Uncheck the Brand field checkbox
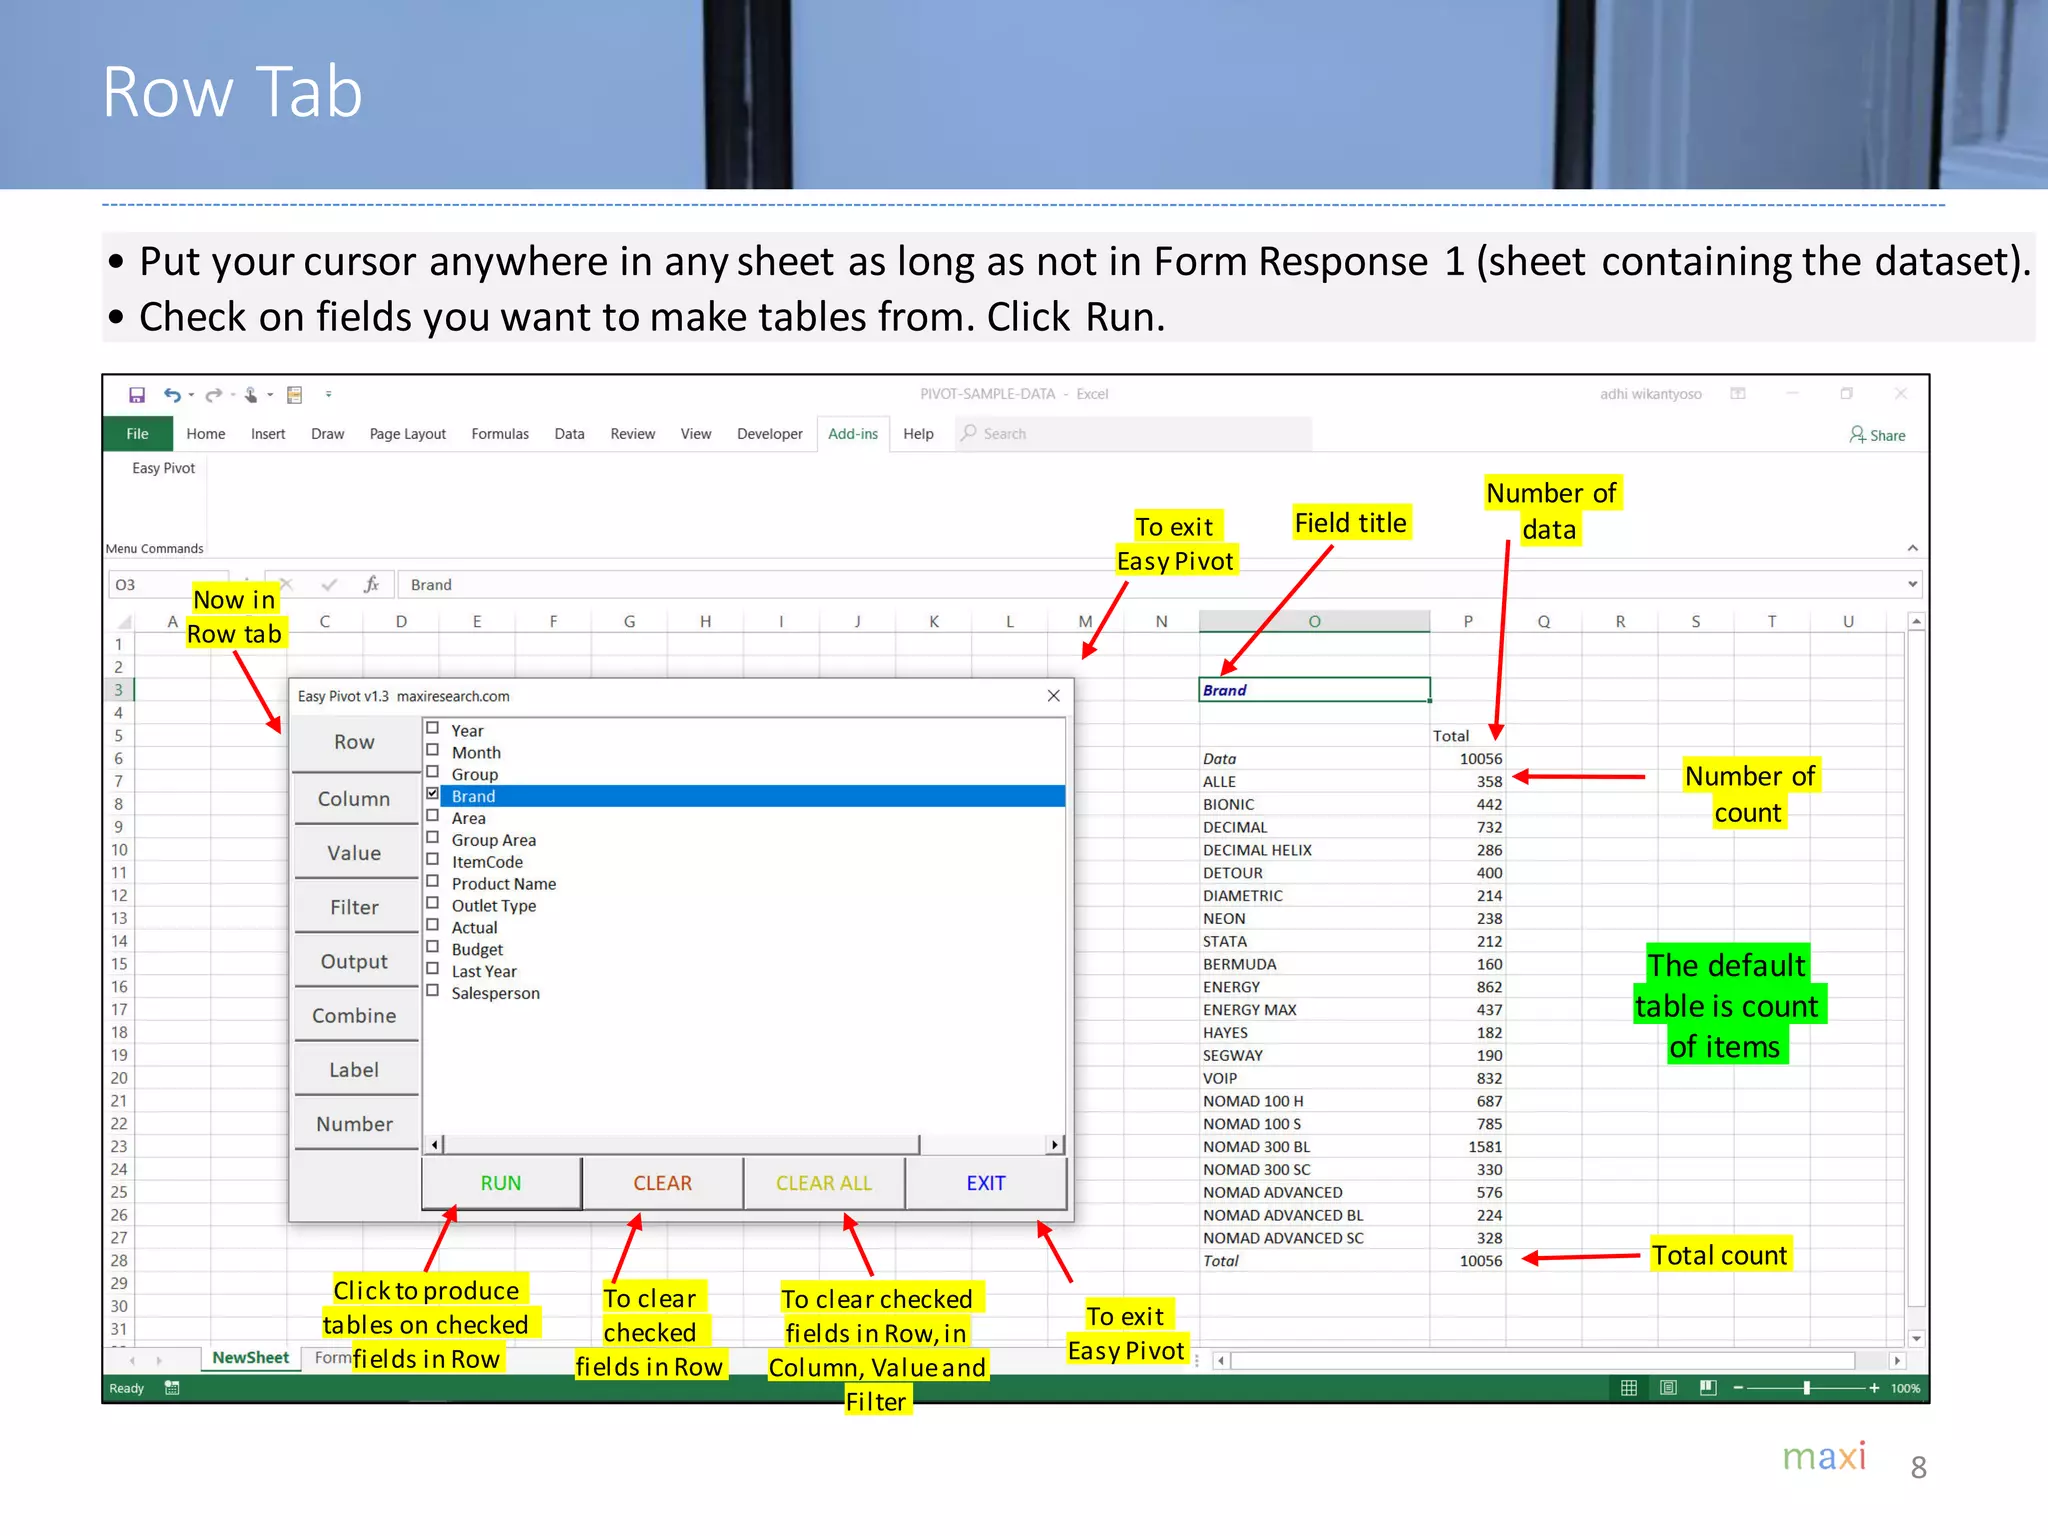The width and height of the screenshot is (2048, 1536). click(x=433, y=795)
